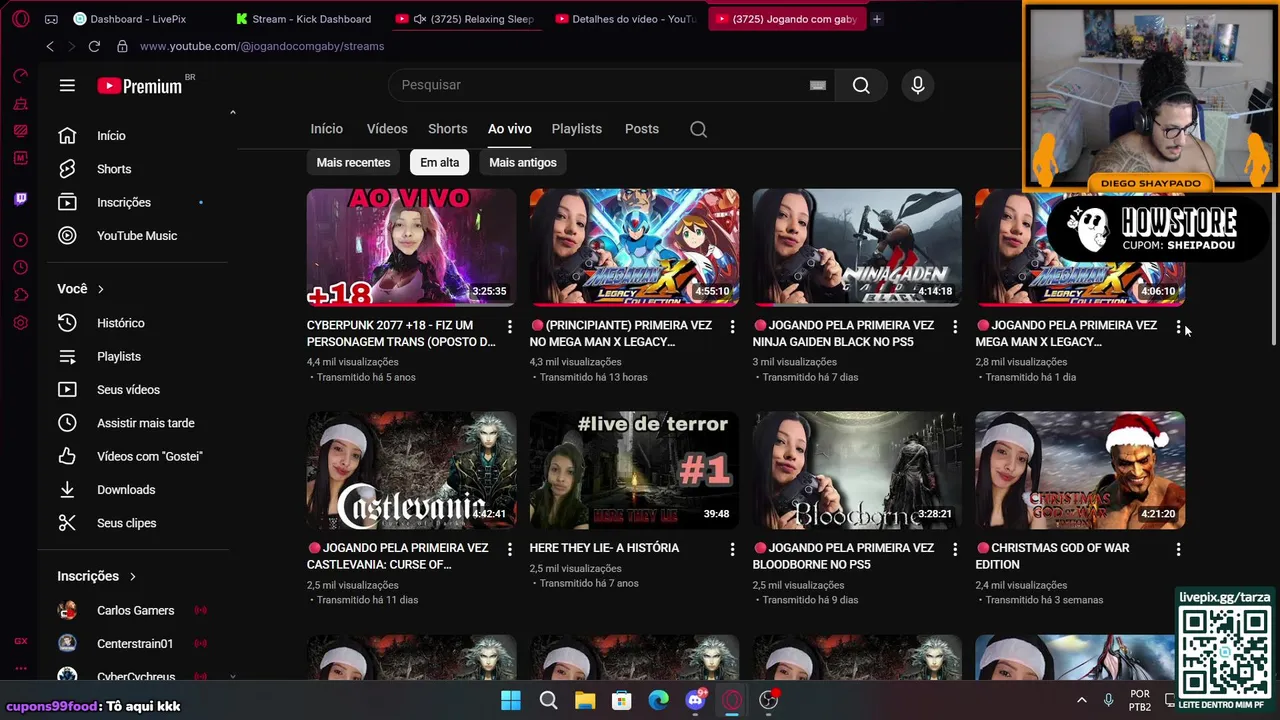Select the Início channel tab
Screen dimensions: 1280x720
pos(327,129)
